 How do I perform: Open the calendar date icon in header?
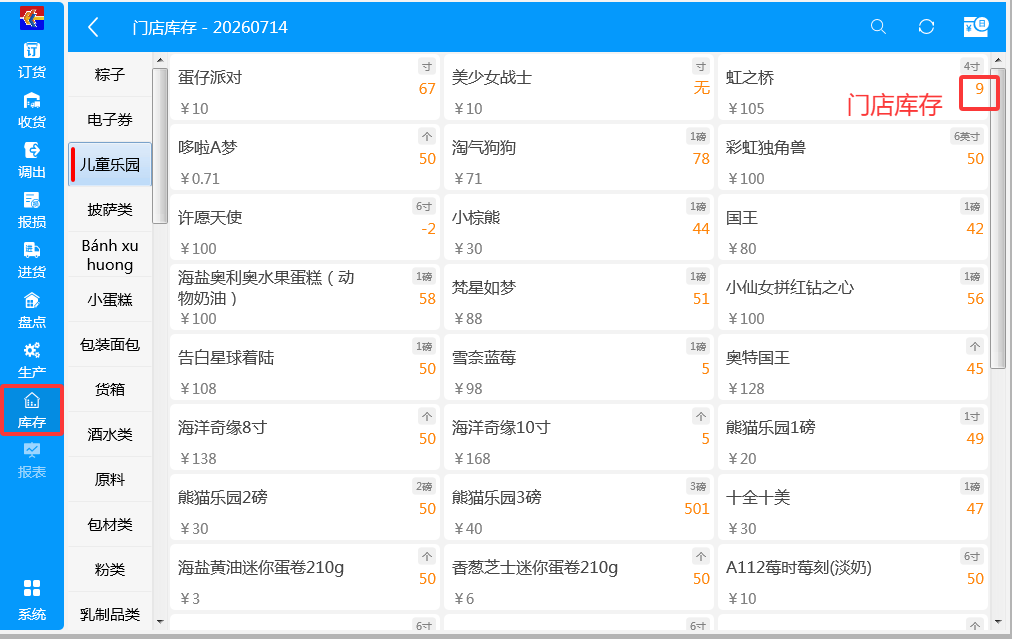[975, 26]
